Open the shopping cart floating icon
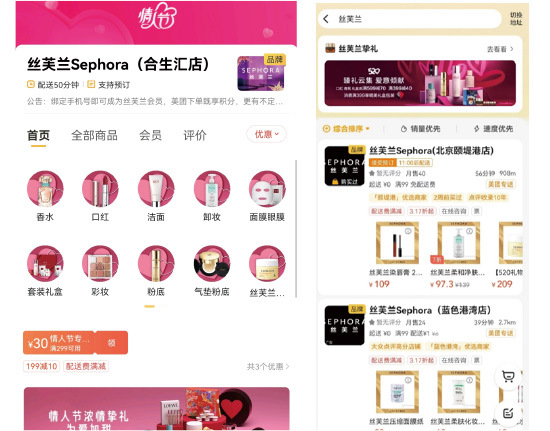Image resolution: width=550 pixels, height=431 pixels. (508, 376)
